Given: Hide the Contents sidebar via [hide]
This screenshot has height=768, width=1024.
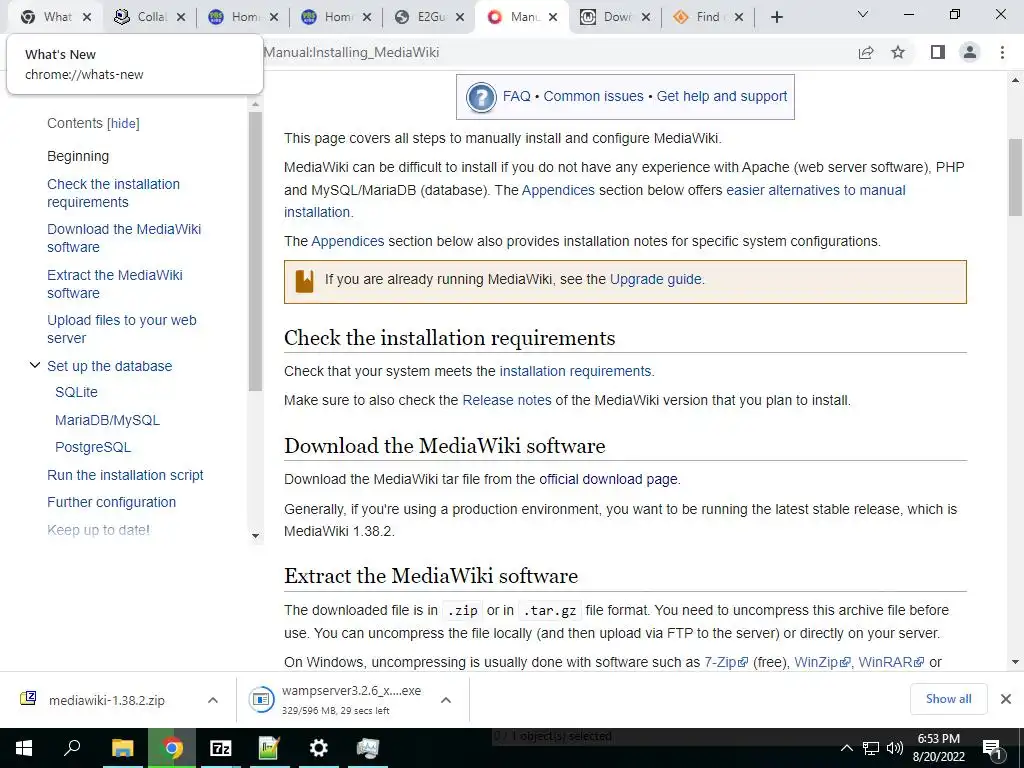Looking at the screenshot, I should [123, 123].
